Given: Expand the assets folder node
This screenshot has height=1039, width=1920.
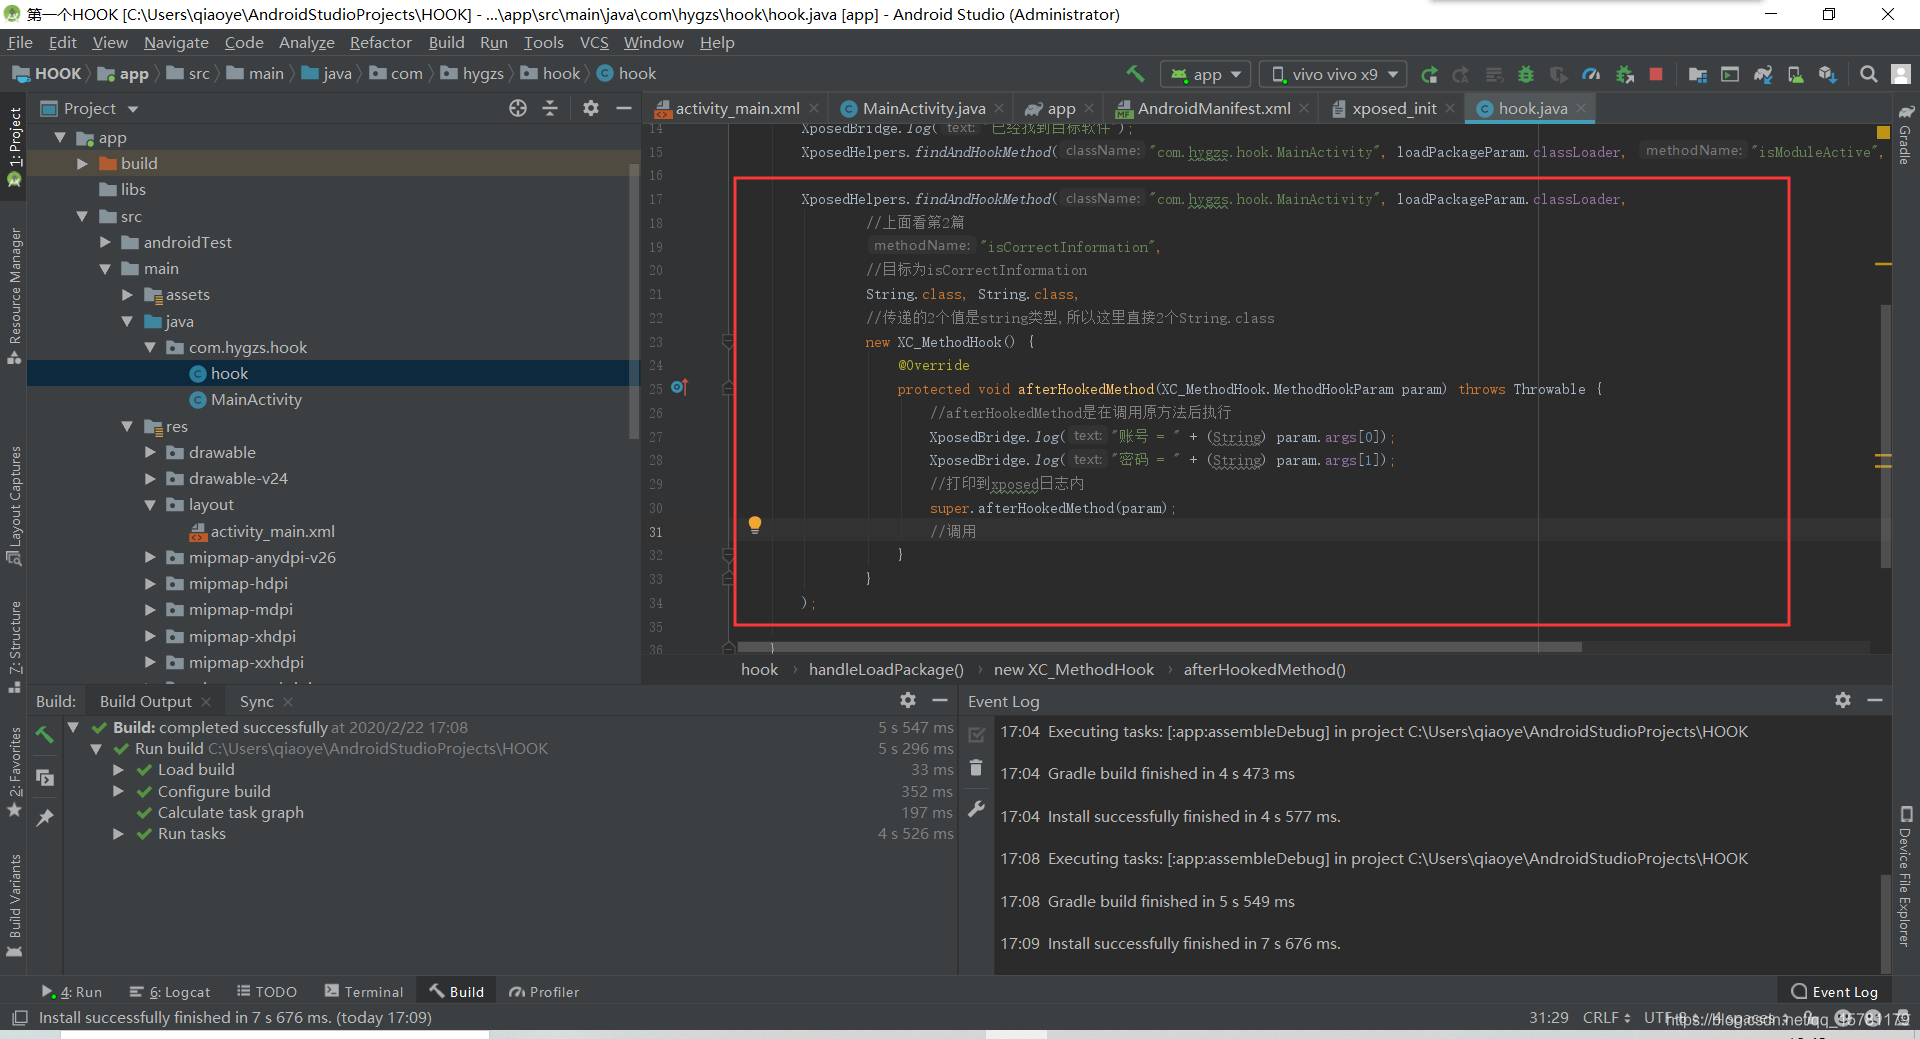Looking at the screenshot, I should pos(128,294).
